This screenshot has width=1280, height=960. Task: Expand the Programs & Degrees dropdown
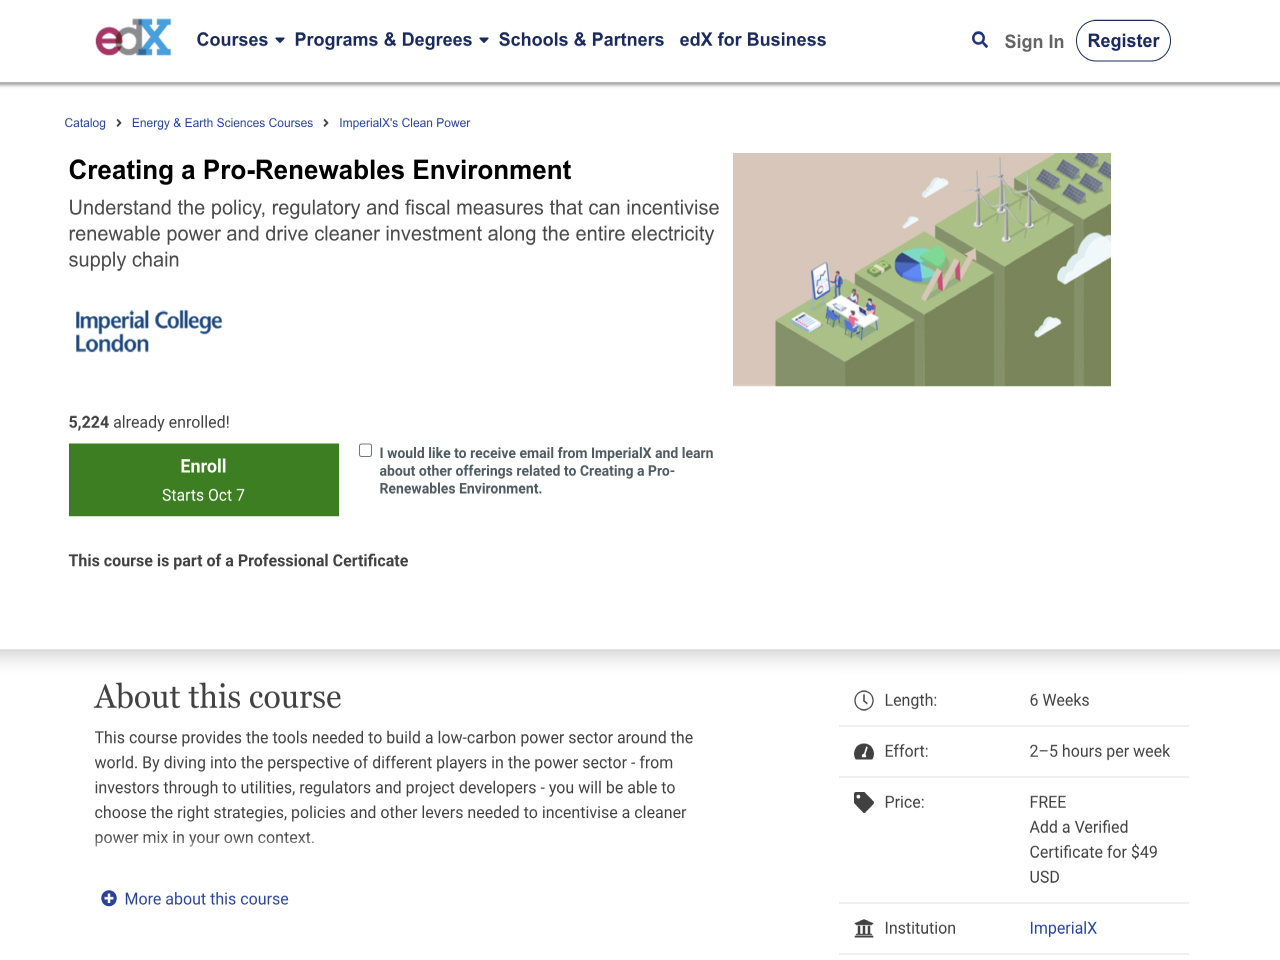[x=391, y=40]
